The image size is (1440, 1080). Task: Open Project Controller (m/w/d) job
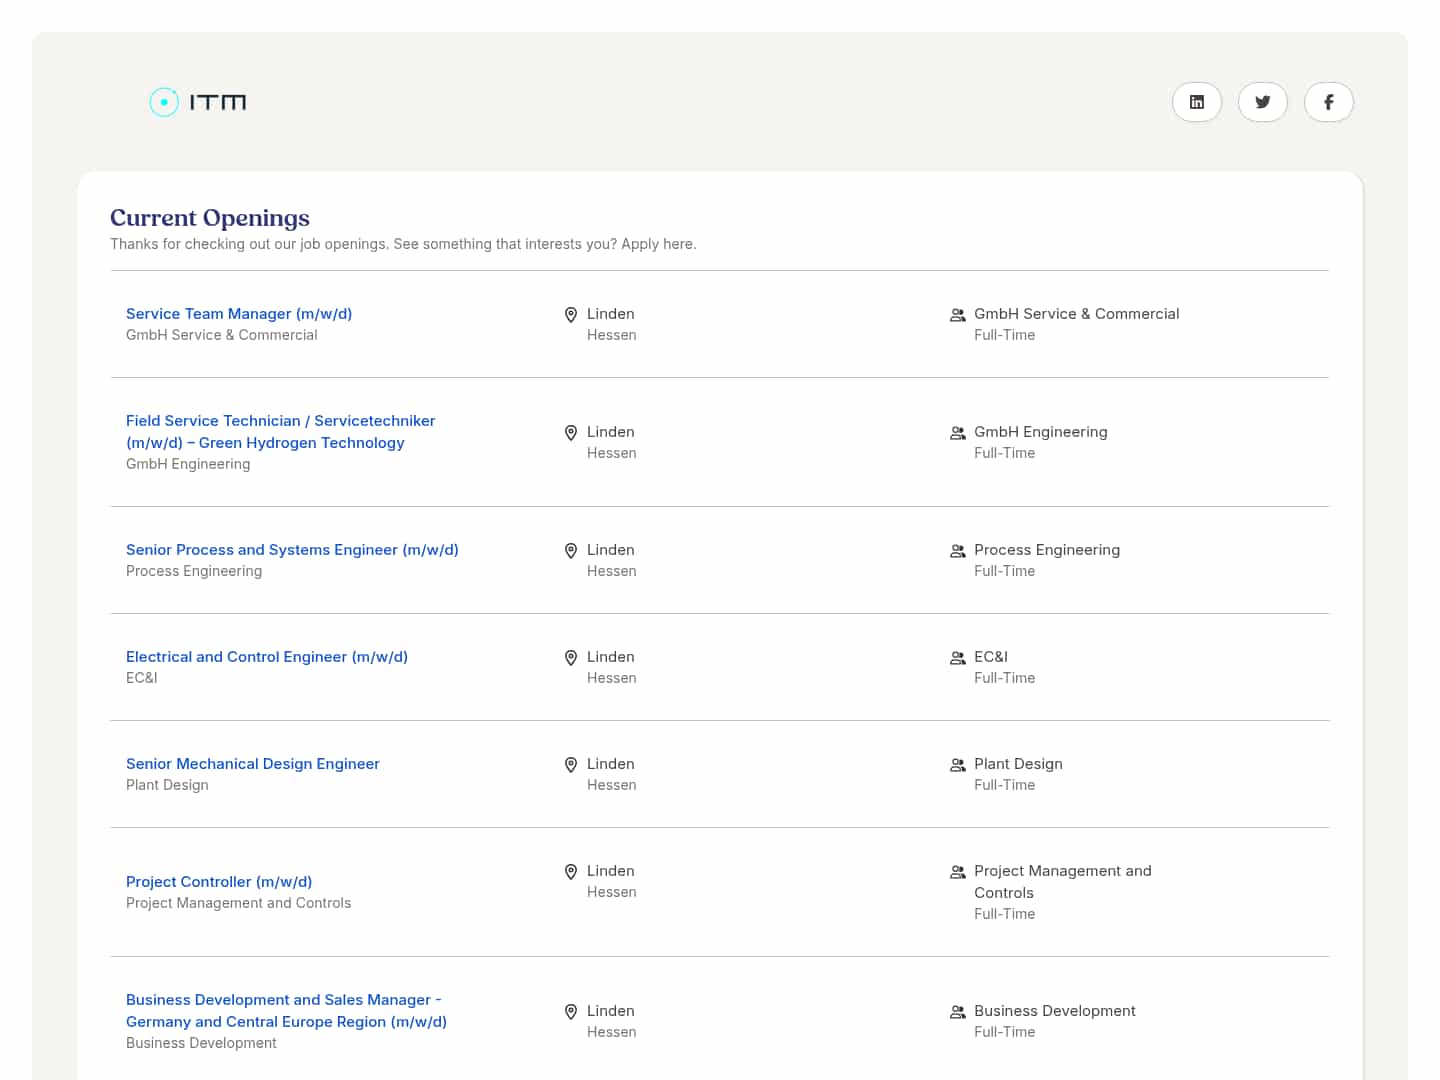[219, 882]
